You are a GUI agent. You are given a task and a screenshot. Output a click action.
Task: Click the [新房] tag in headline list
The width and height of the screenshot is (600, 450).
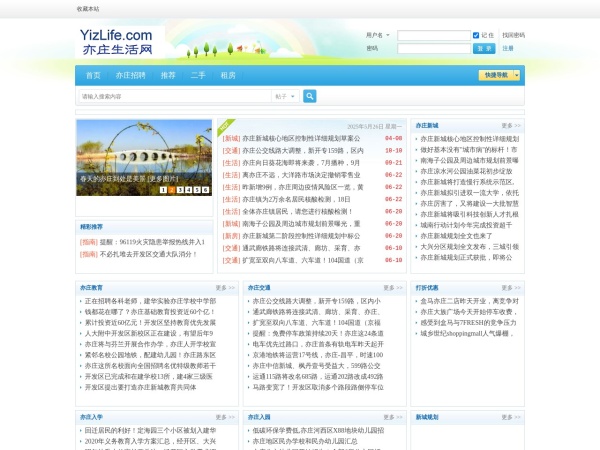[232, 236]
